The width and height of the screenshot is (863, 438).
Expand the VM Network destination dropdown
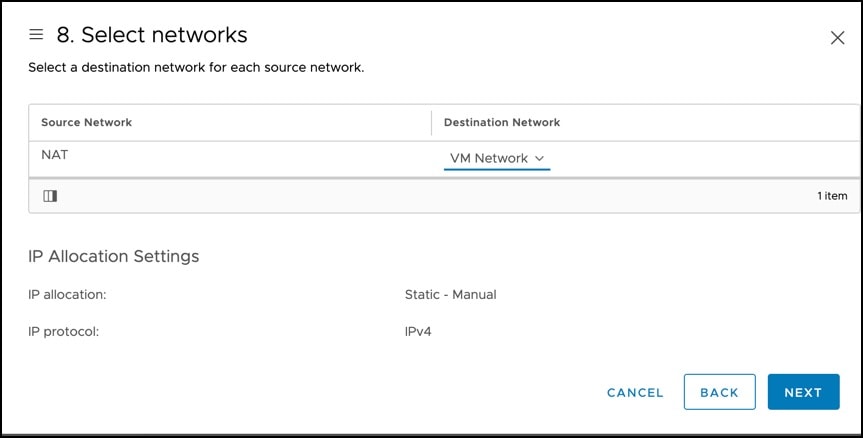[x=497, y=158]
